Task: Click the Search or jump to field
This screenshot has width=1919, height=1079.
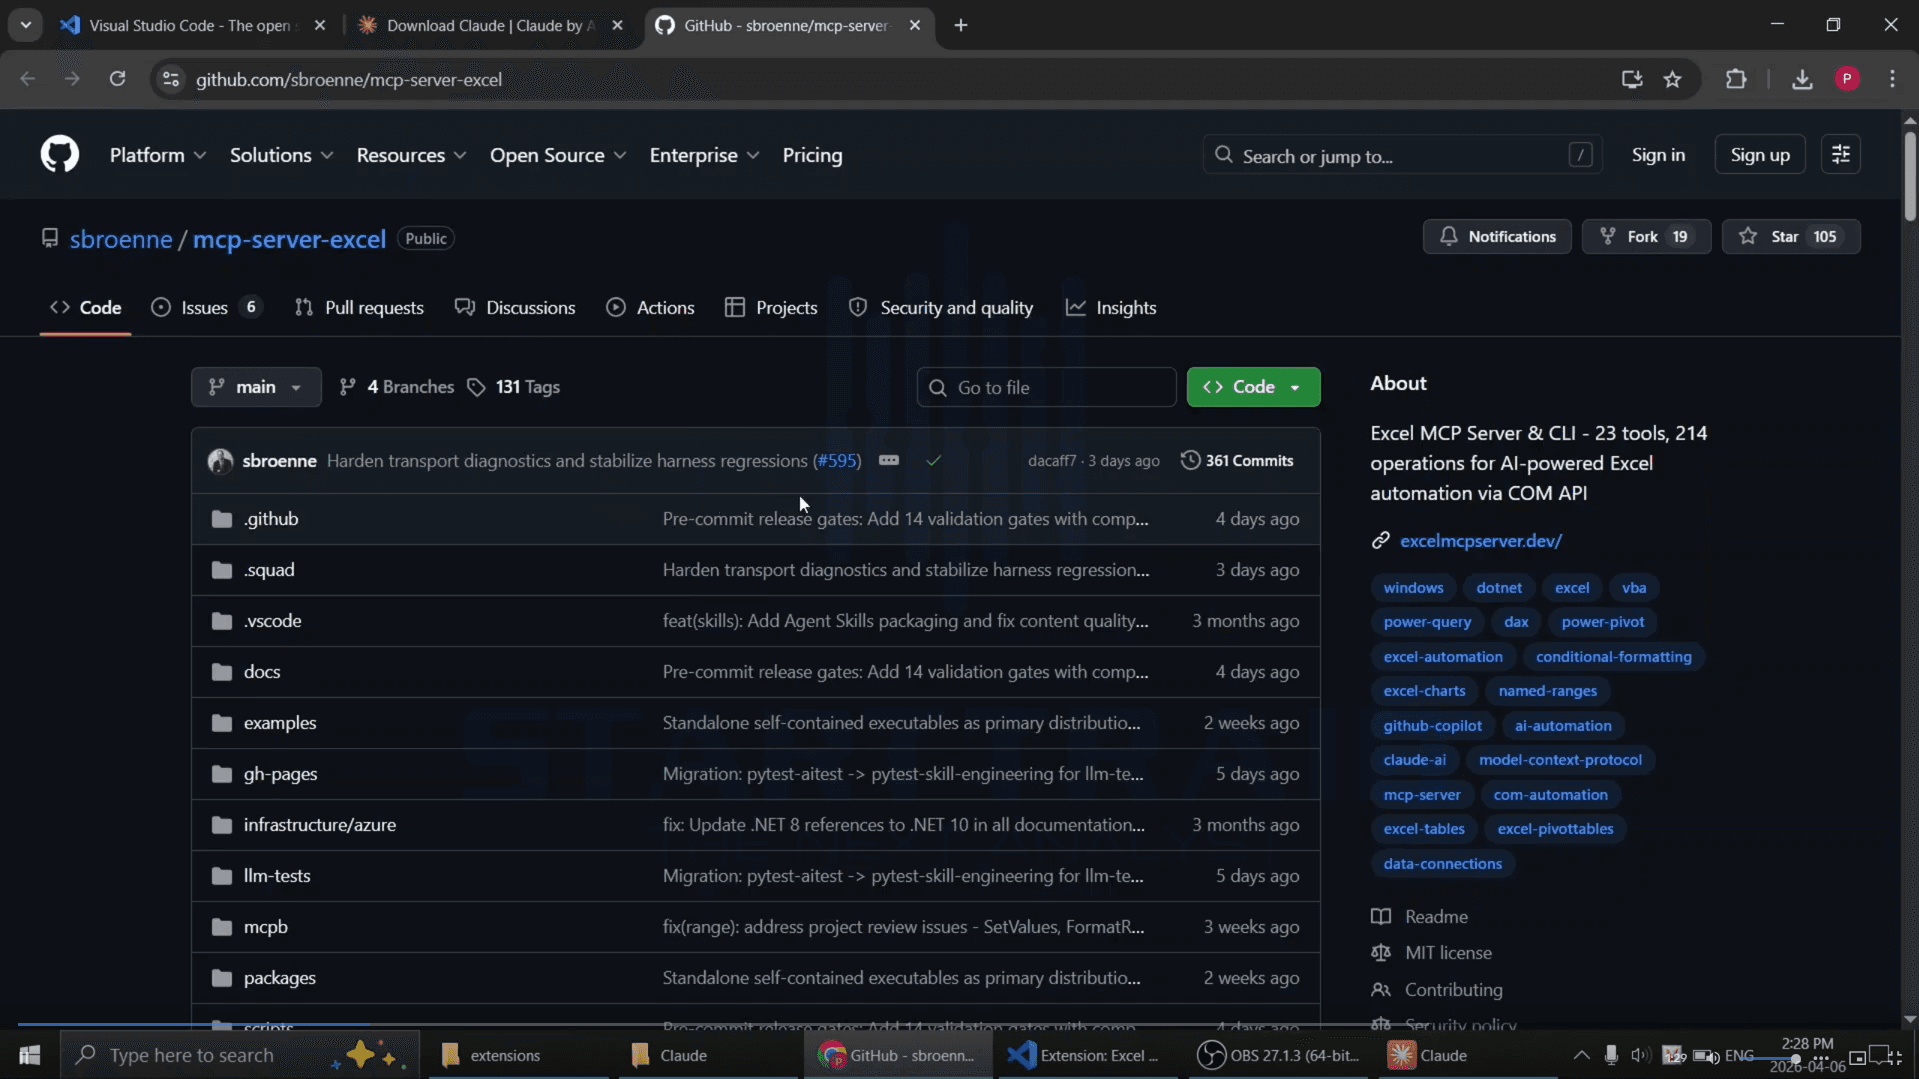Action: [1402, 155]
